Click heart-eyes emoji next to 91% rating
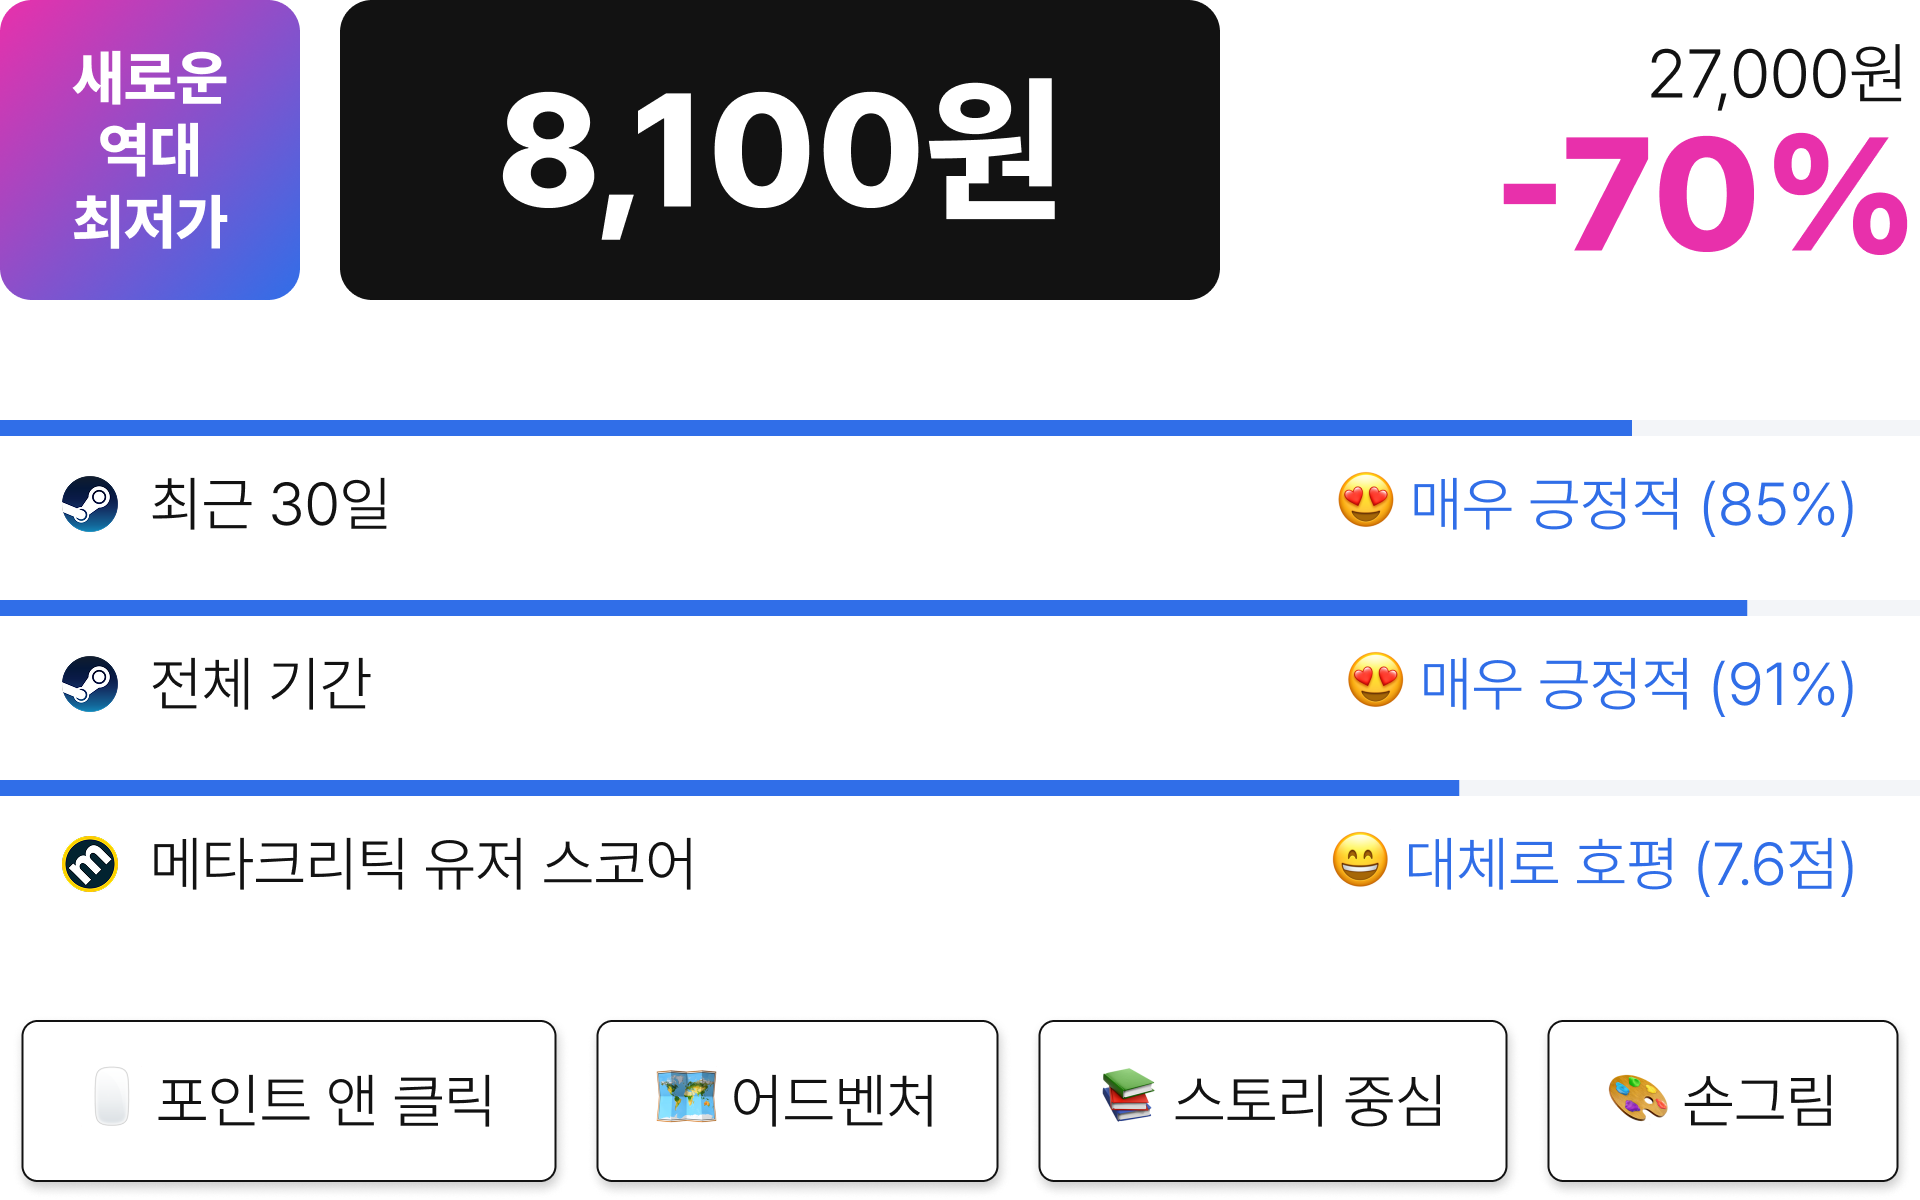This screenshot has height=1200, width=1920. [1376, 680]
